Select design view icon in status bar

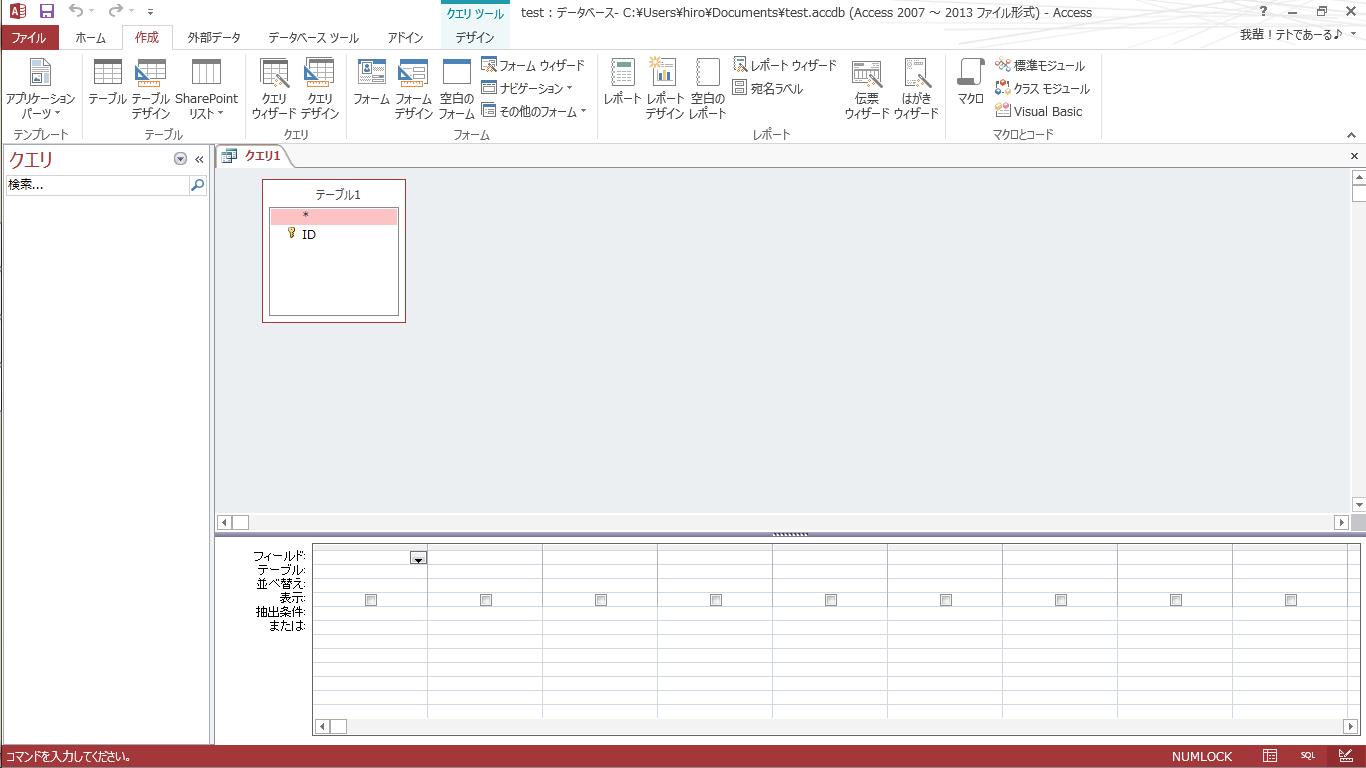click(1346, 756)
